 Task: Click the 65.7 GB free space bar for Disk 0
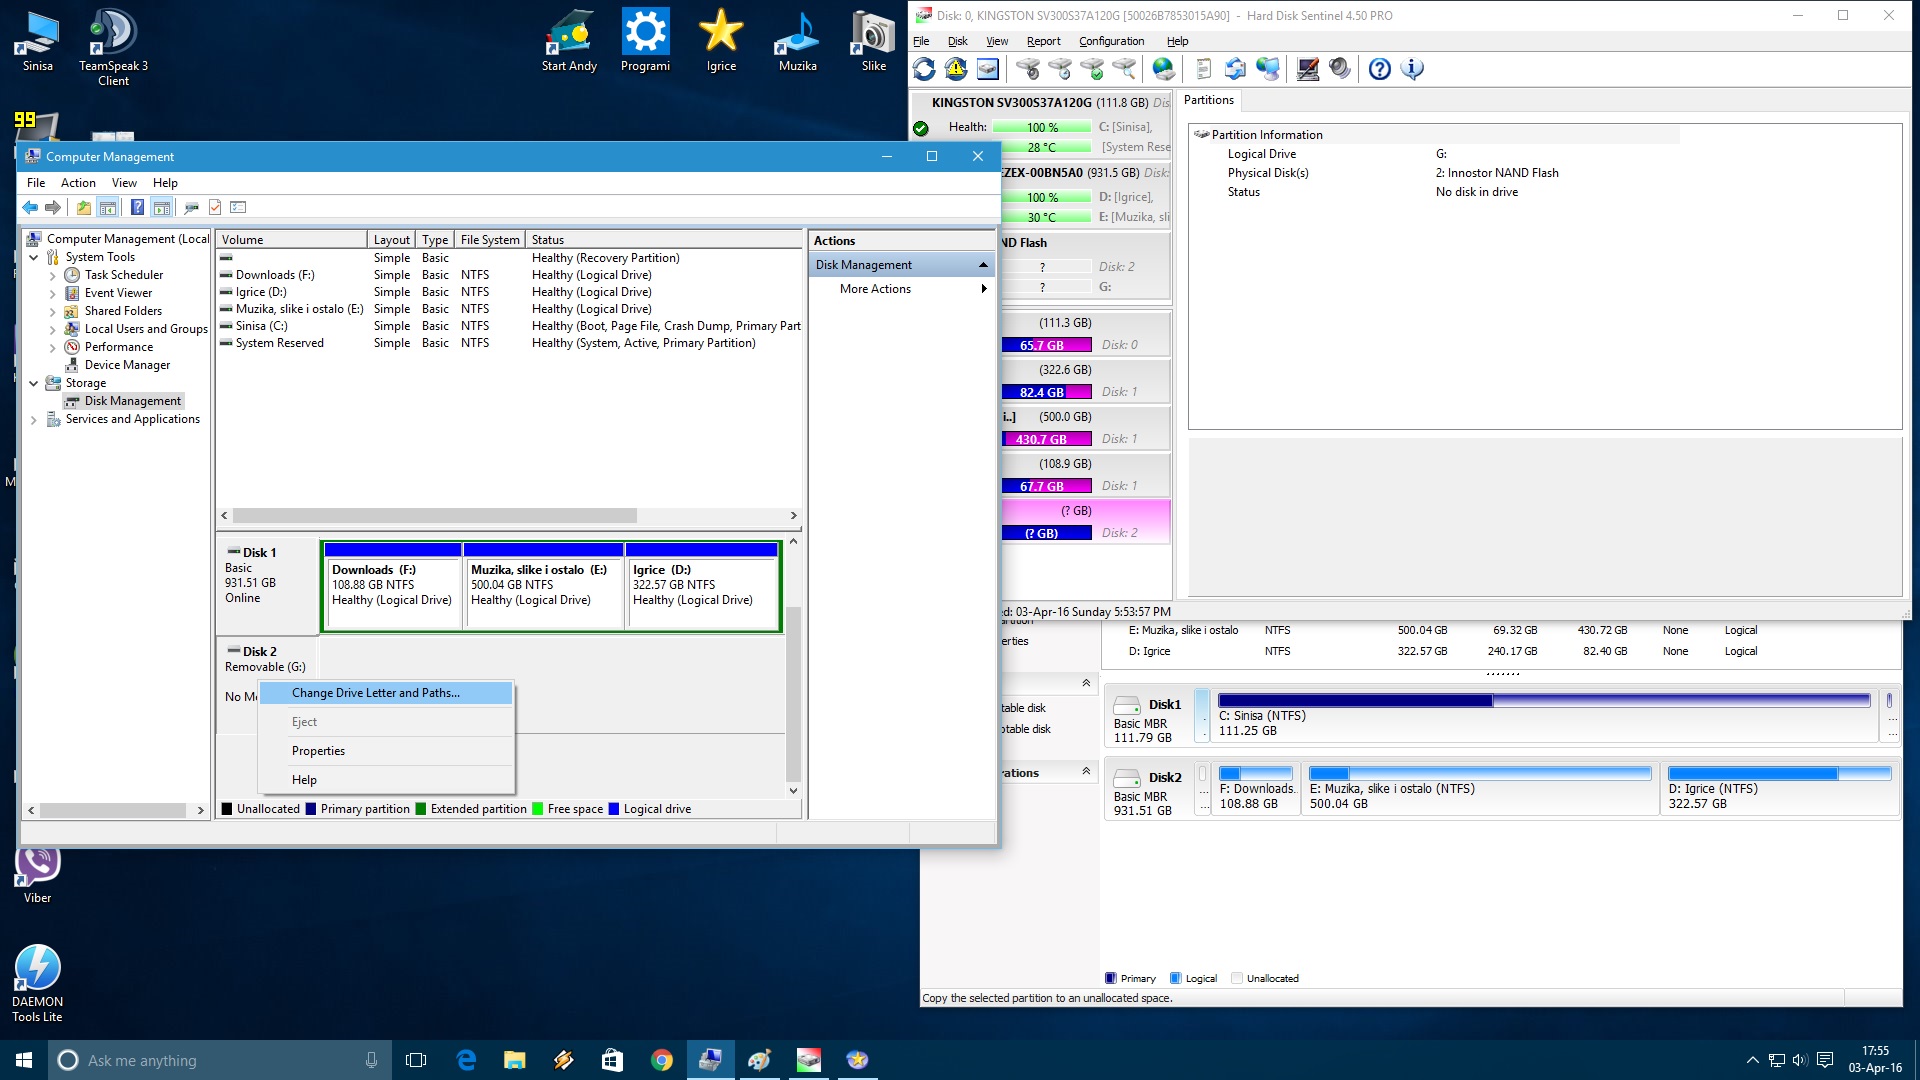[1046, 345]
